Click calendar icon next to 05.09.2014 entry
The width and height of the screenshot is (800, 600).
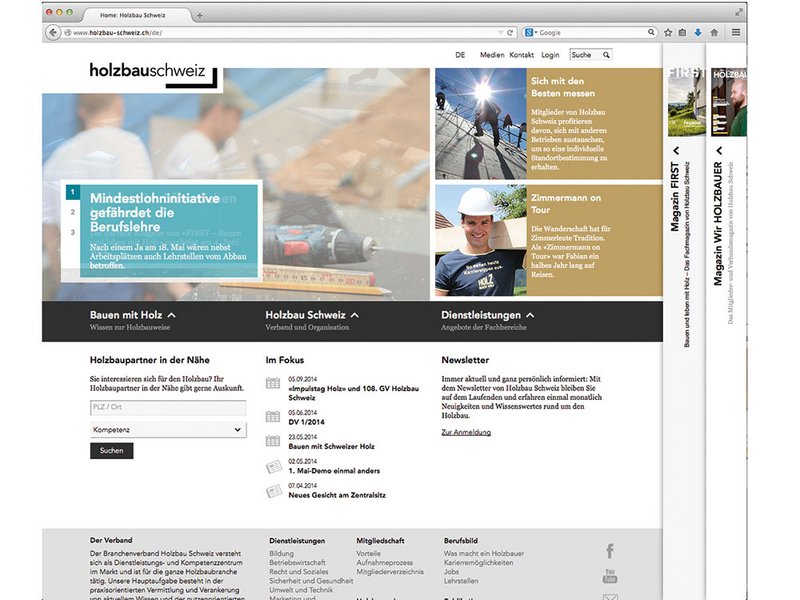point(273,383)
